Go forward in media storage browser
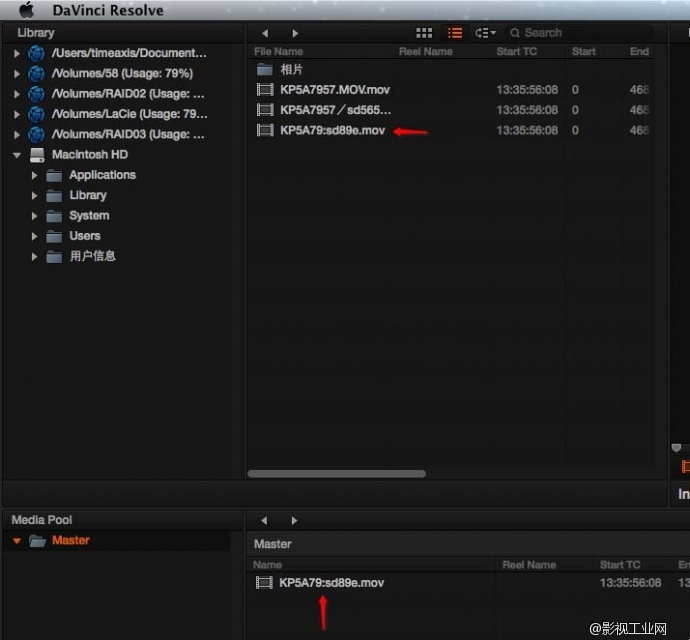 pos(294,33)
